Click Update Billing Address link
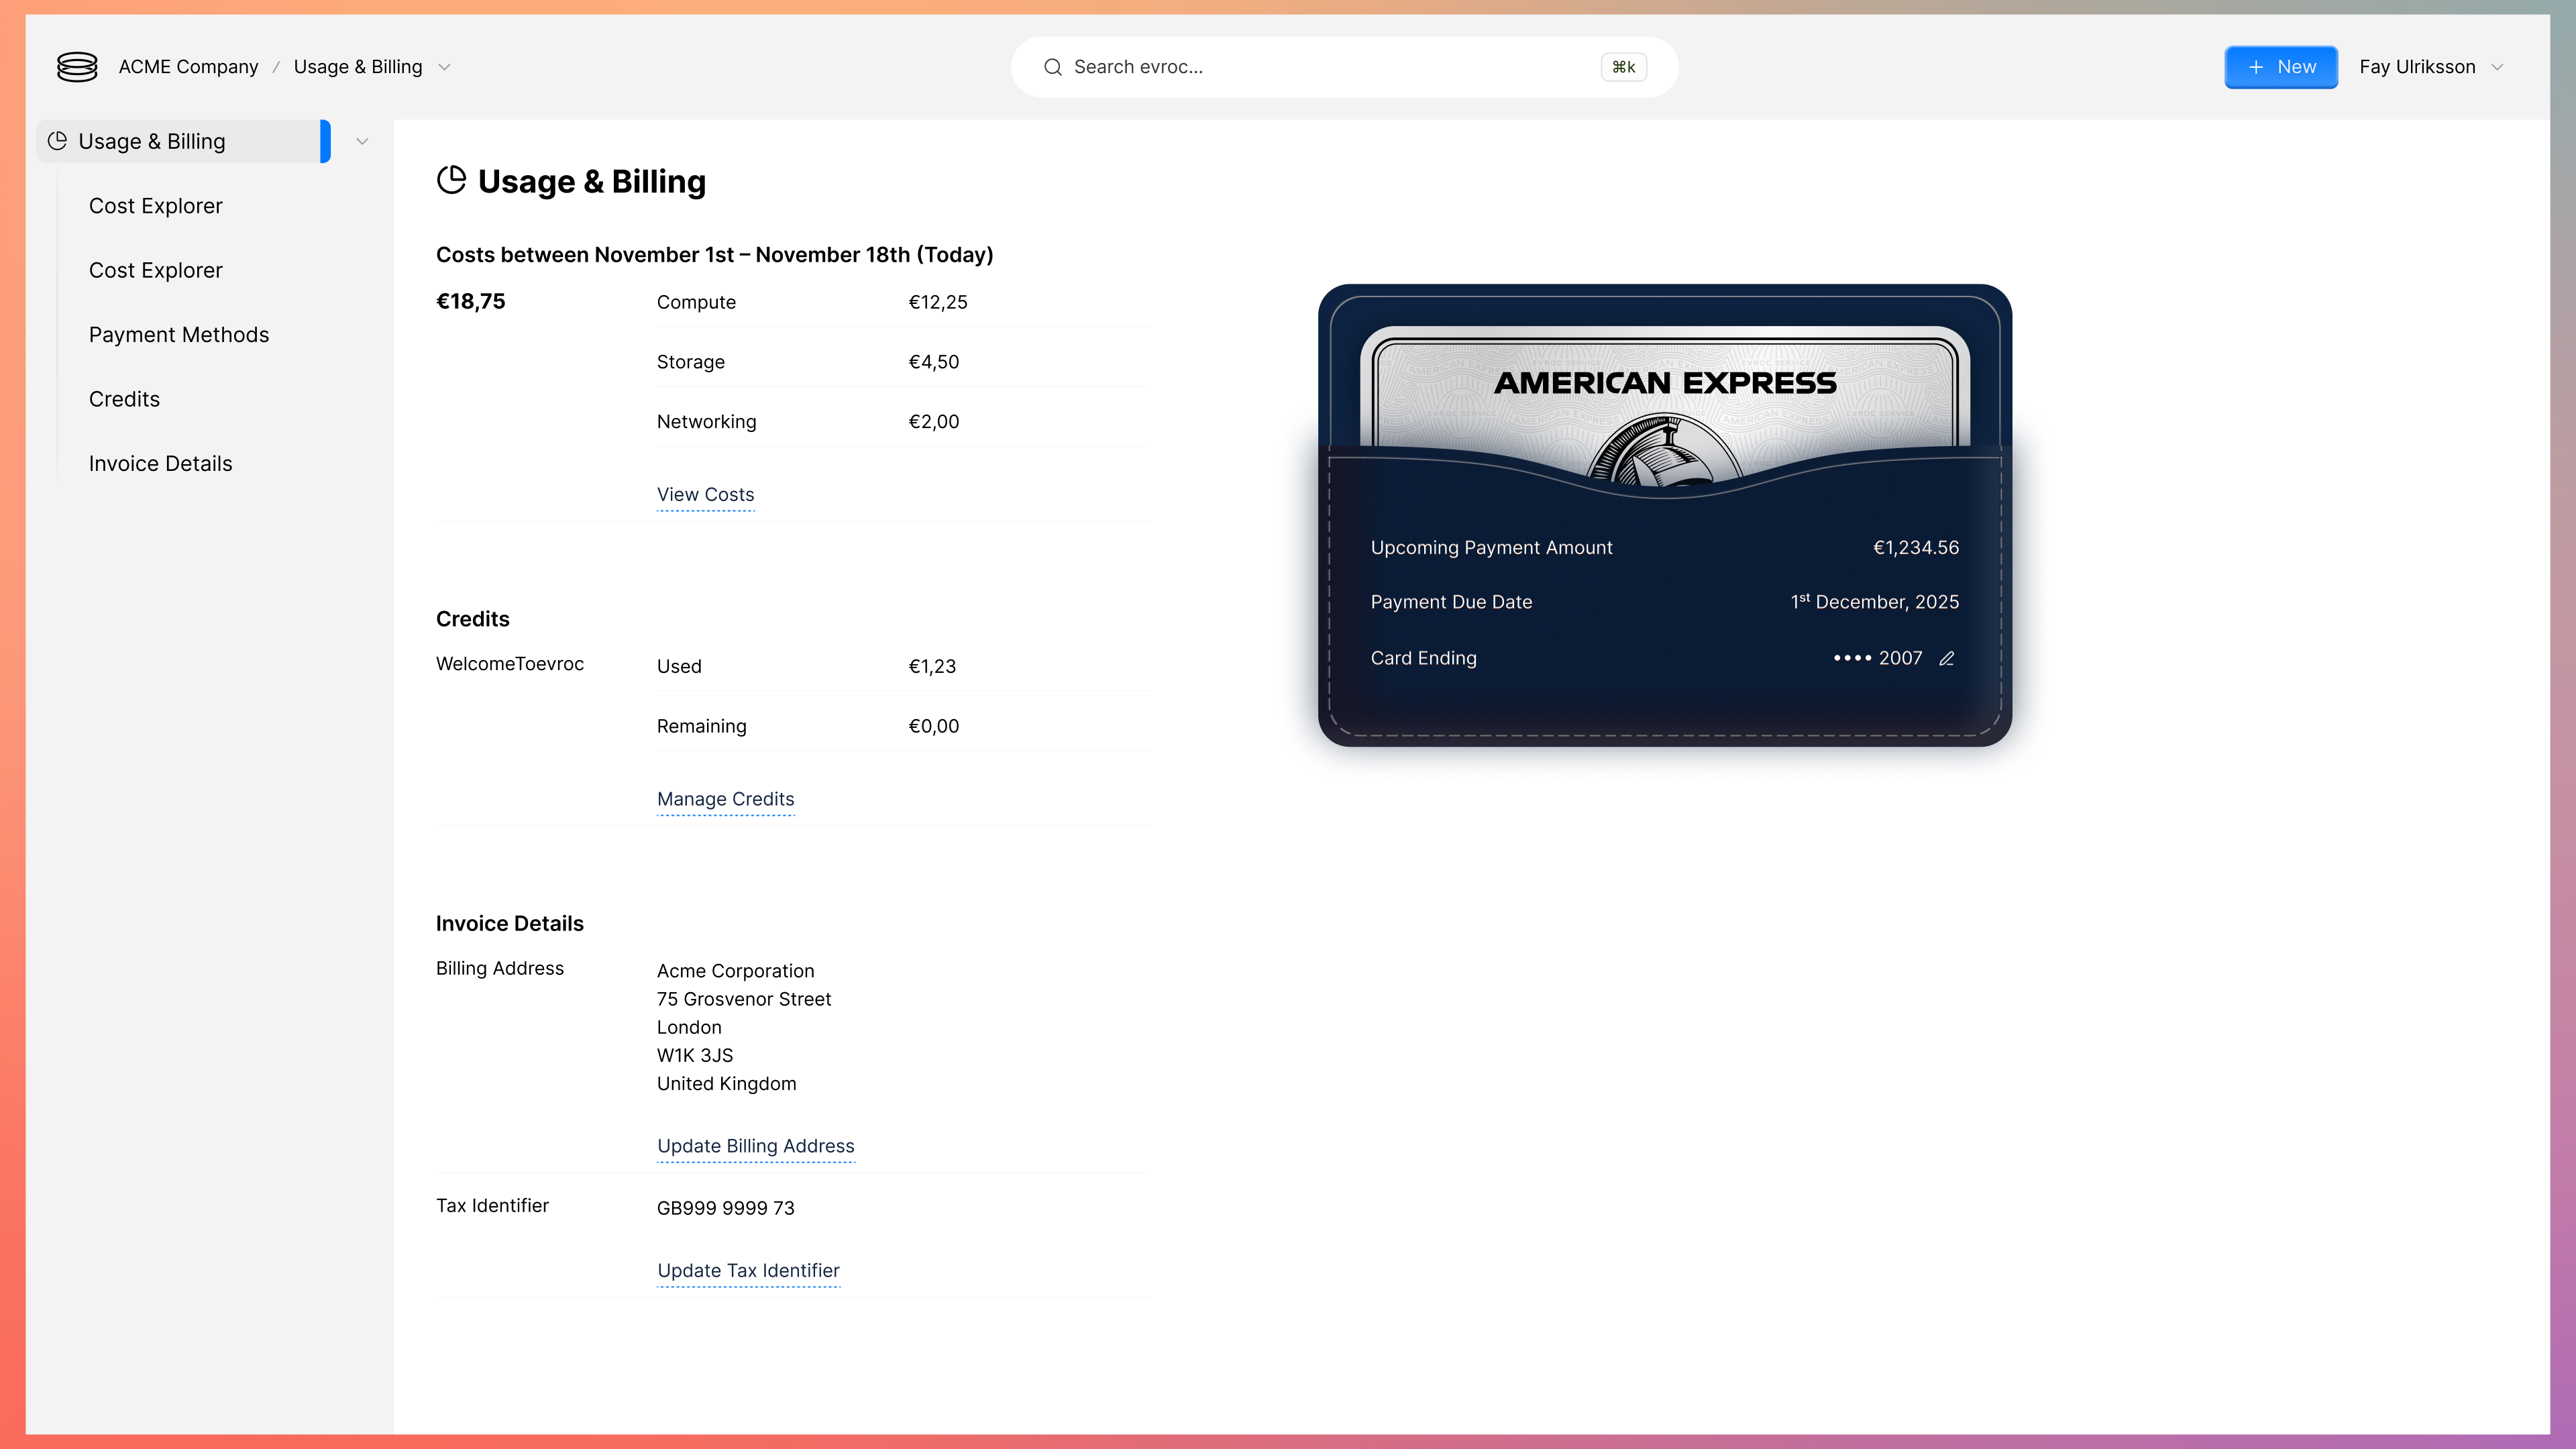 [x=755, y=1146]
